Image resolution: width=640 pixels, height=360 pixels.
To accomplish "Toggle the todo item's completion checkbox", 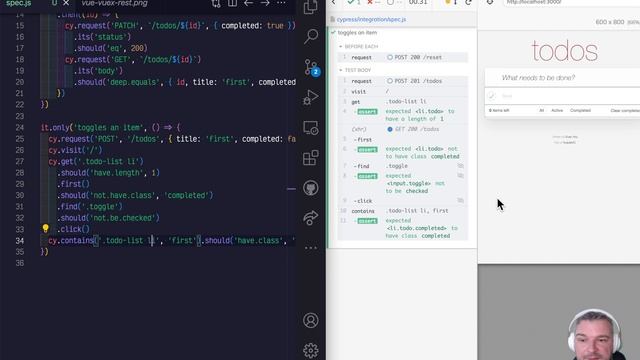I will [492, 96].
